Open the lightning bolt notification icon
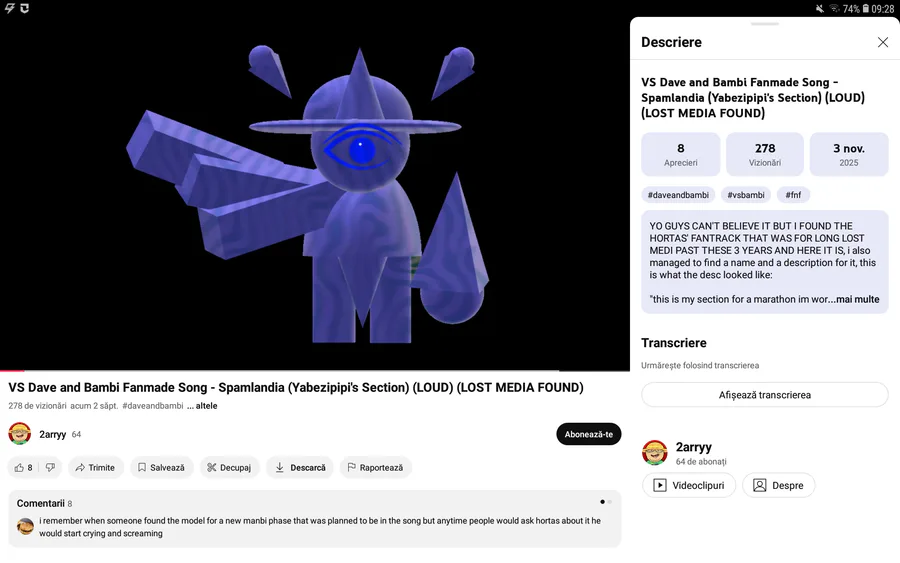 9,8
